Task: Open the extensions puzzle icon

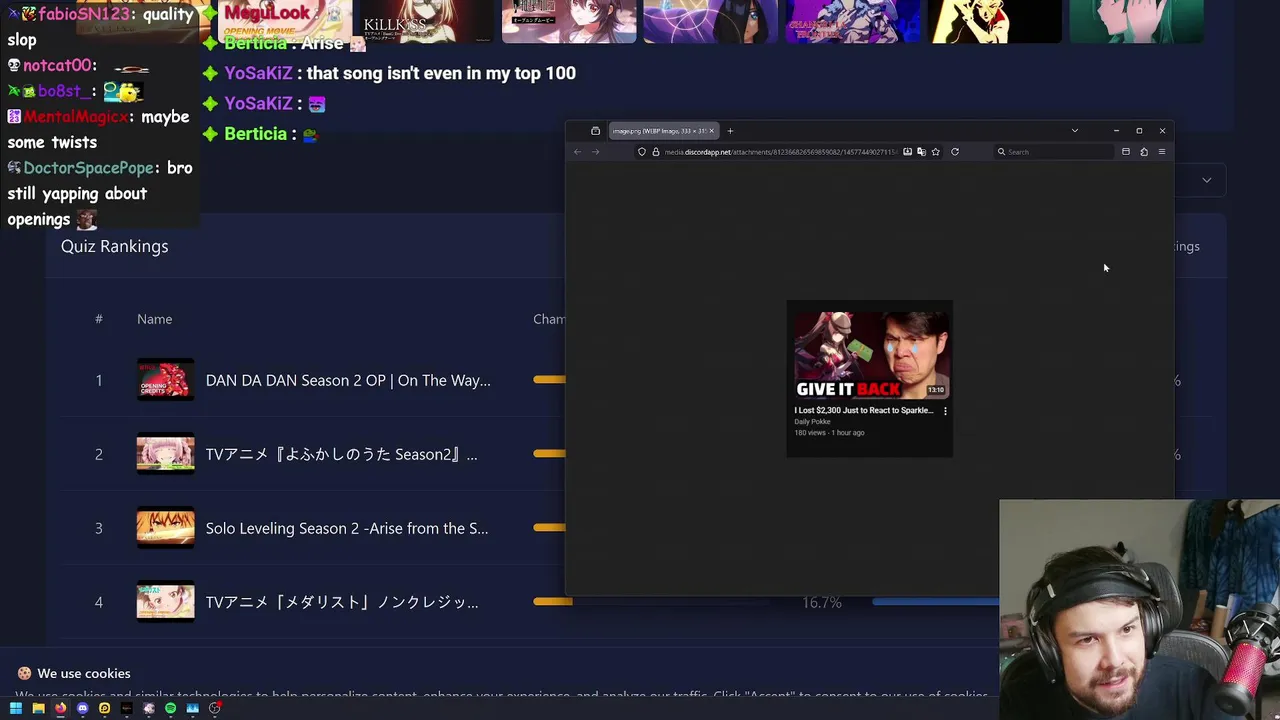Action: [1144, 152]
